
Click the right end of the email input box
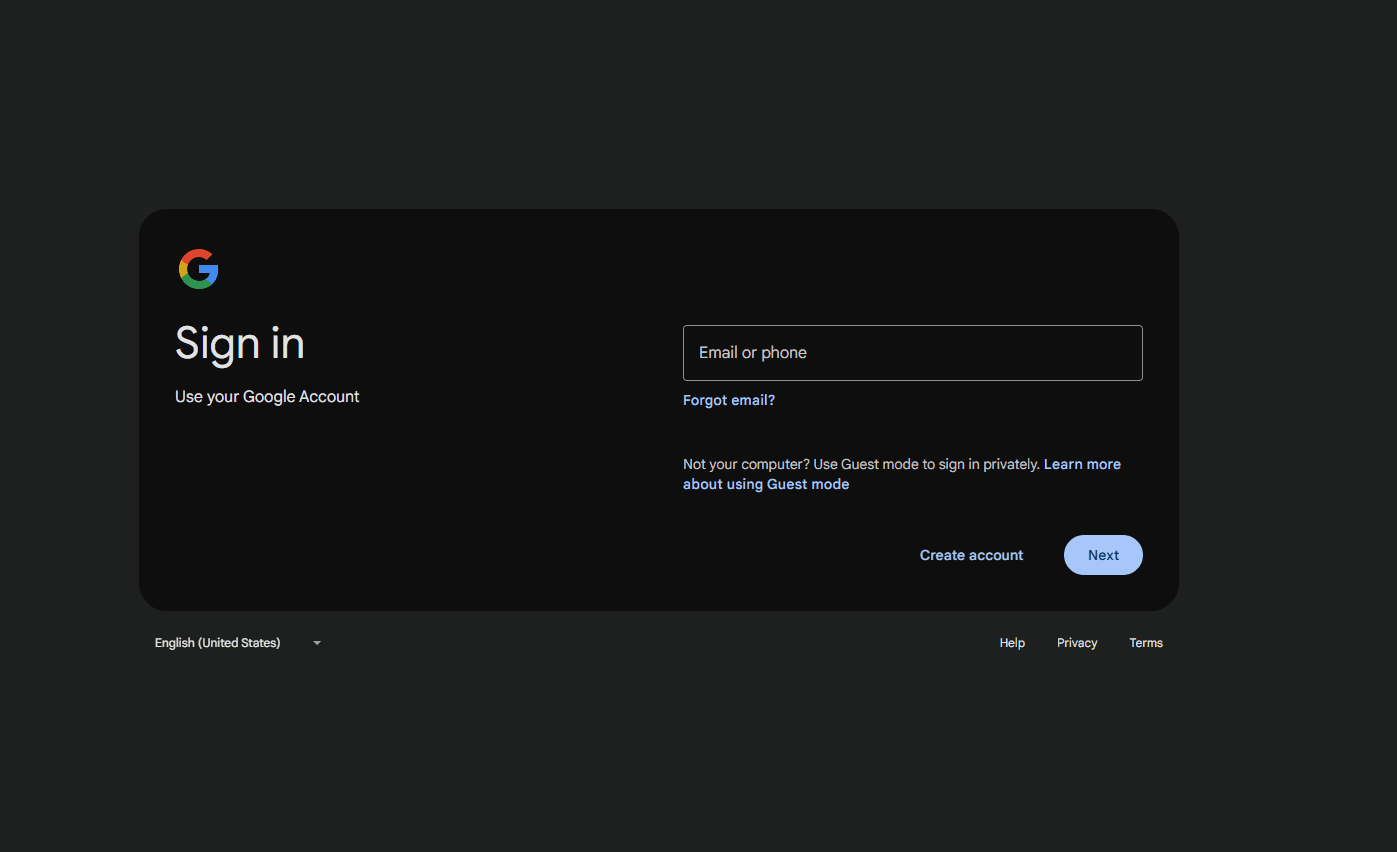tap(1120, 353)
